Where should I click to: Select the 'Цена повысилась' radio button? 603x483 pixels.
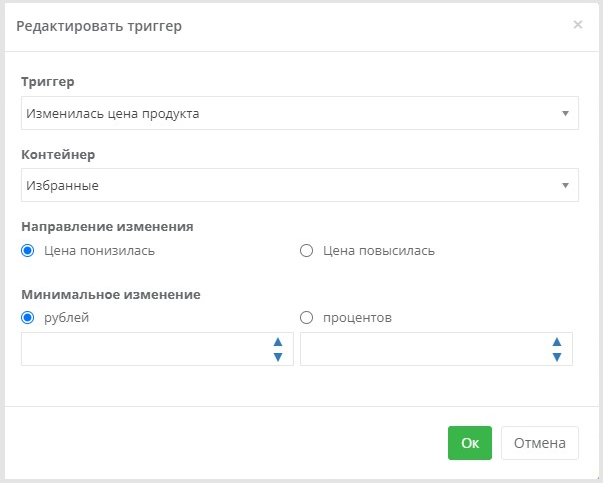[306, 251]
